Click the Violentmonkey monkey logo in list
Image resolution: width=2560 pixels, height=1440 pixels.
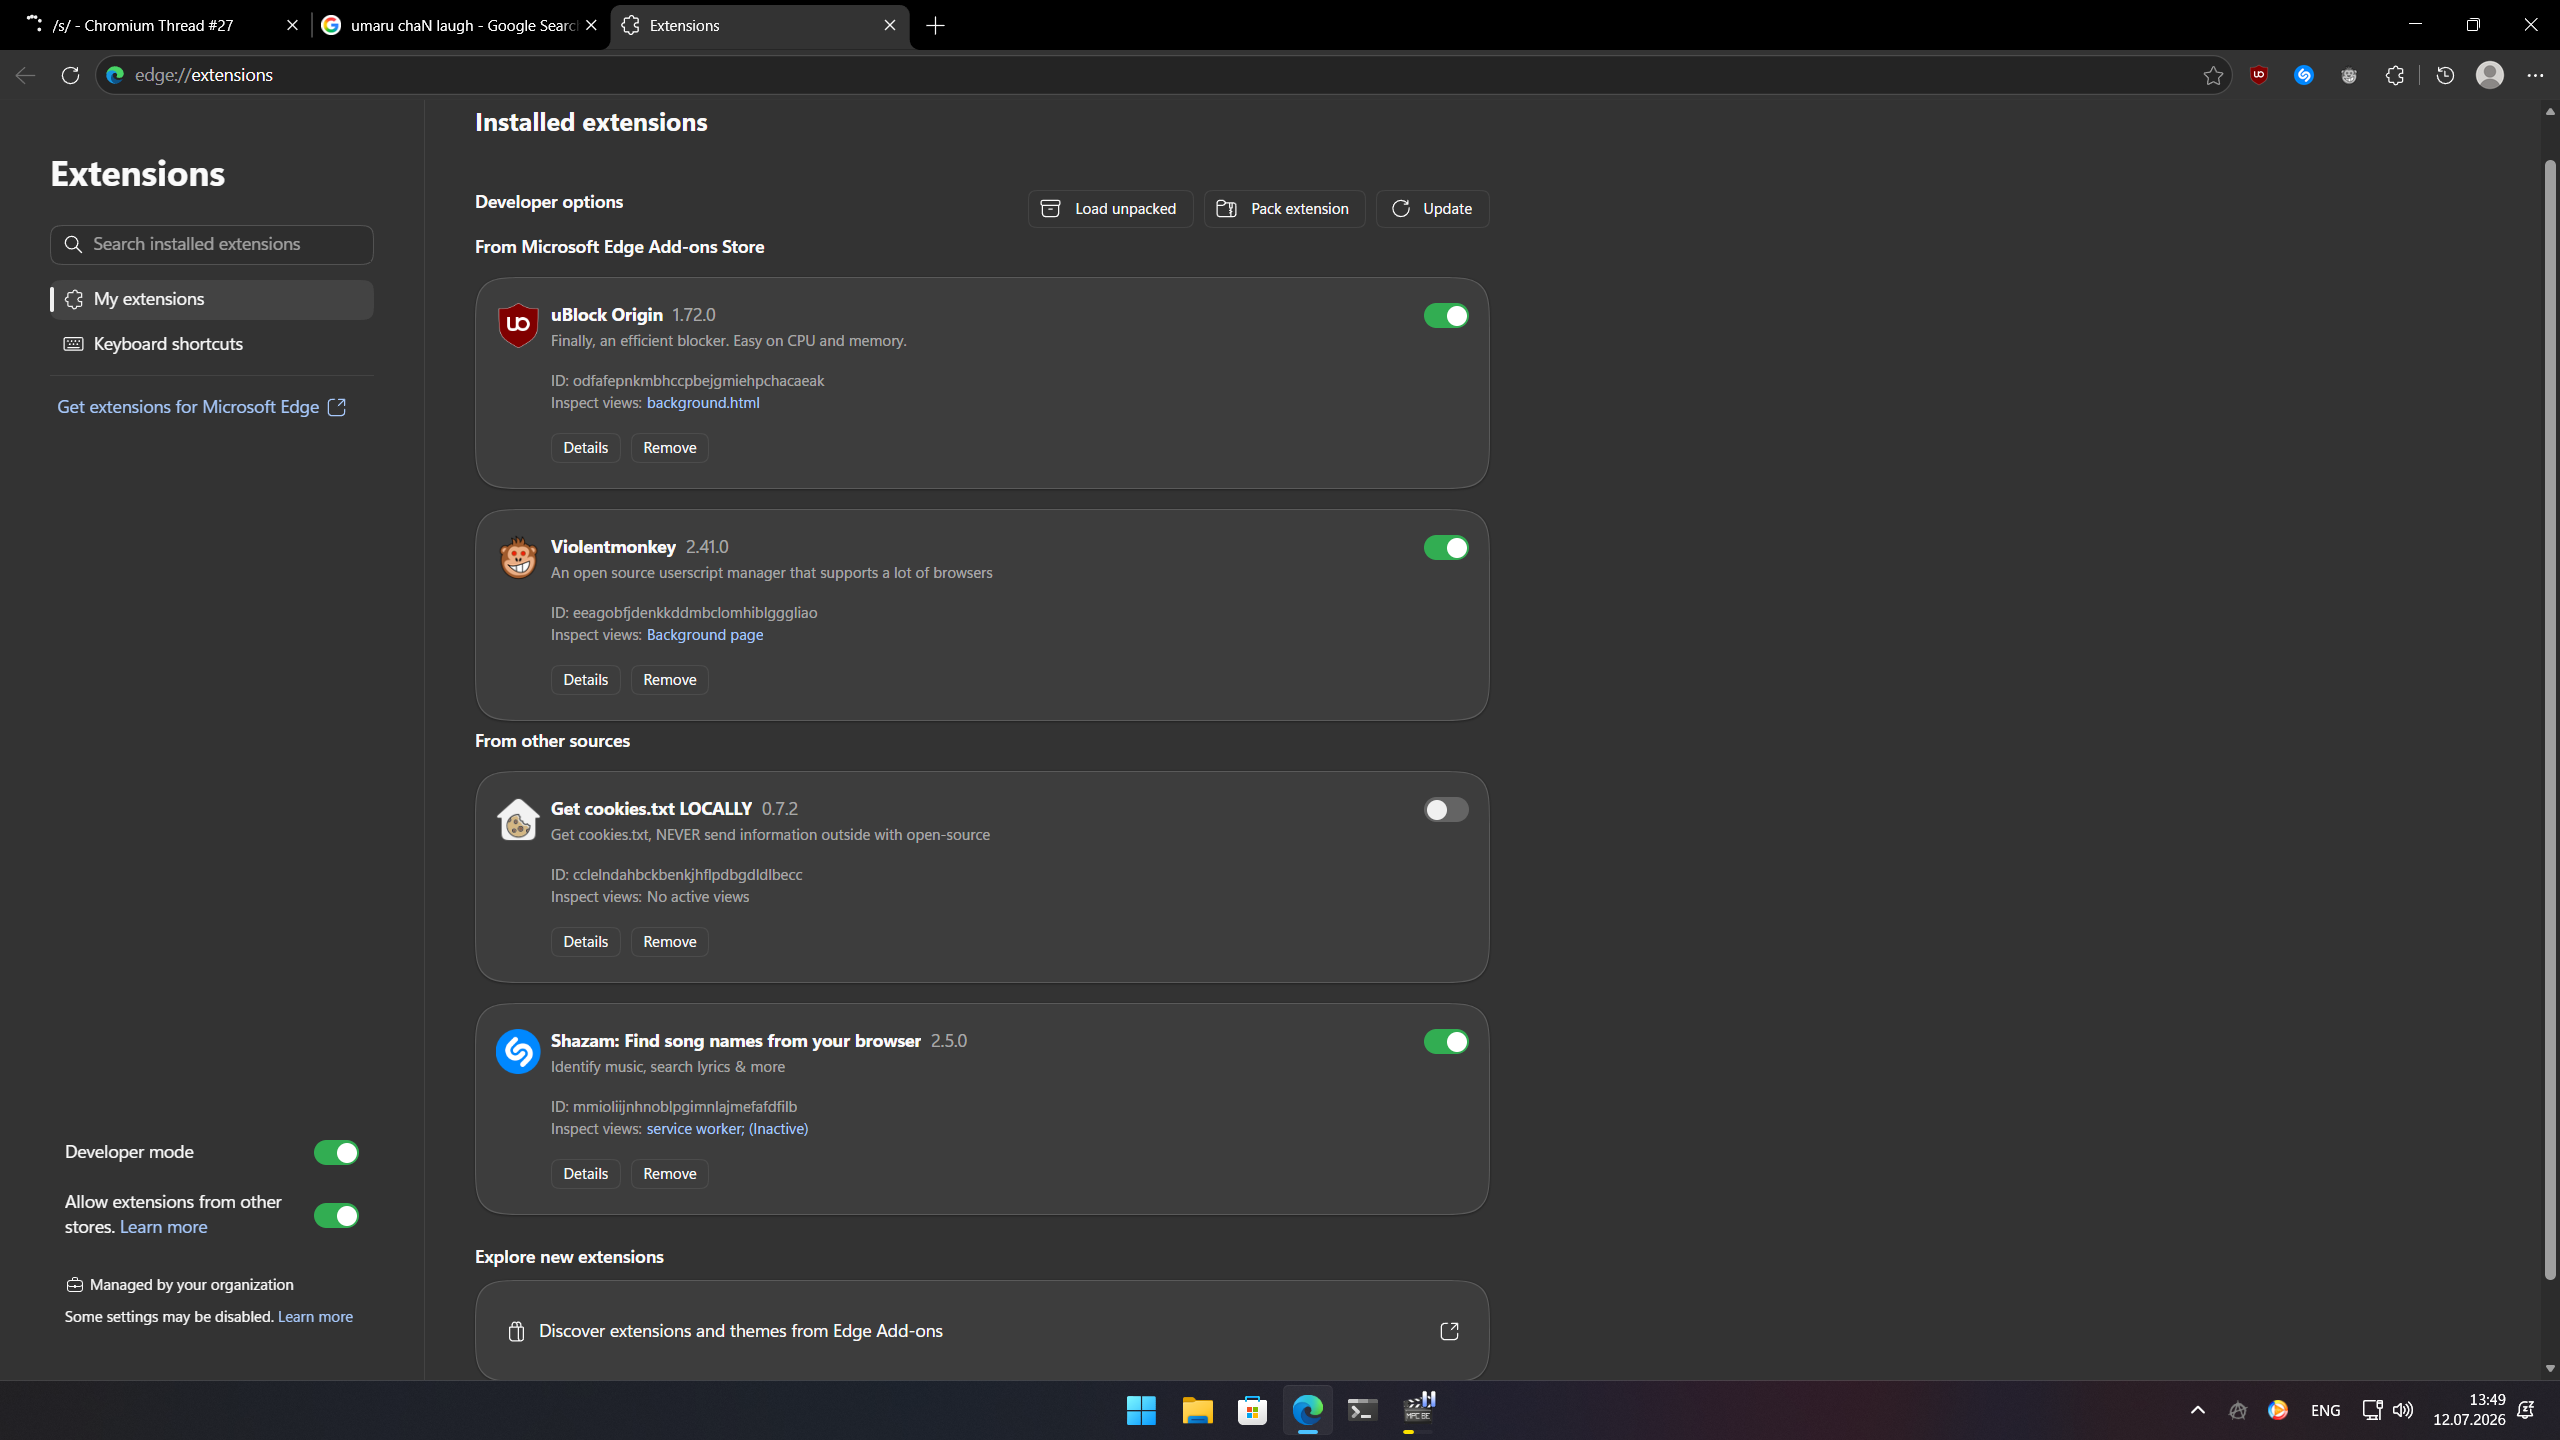[518, 557]
